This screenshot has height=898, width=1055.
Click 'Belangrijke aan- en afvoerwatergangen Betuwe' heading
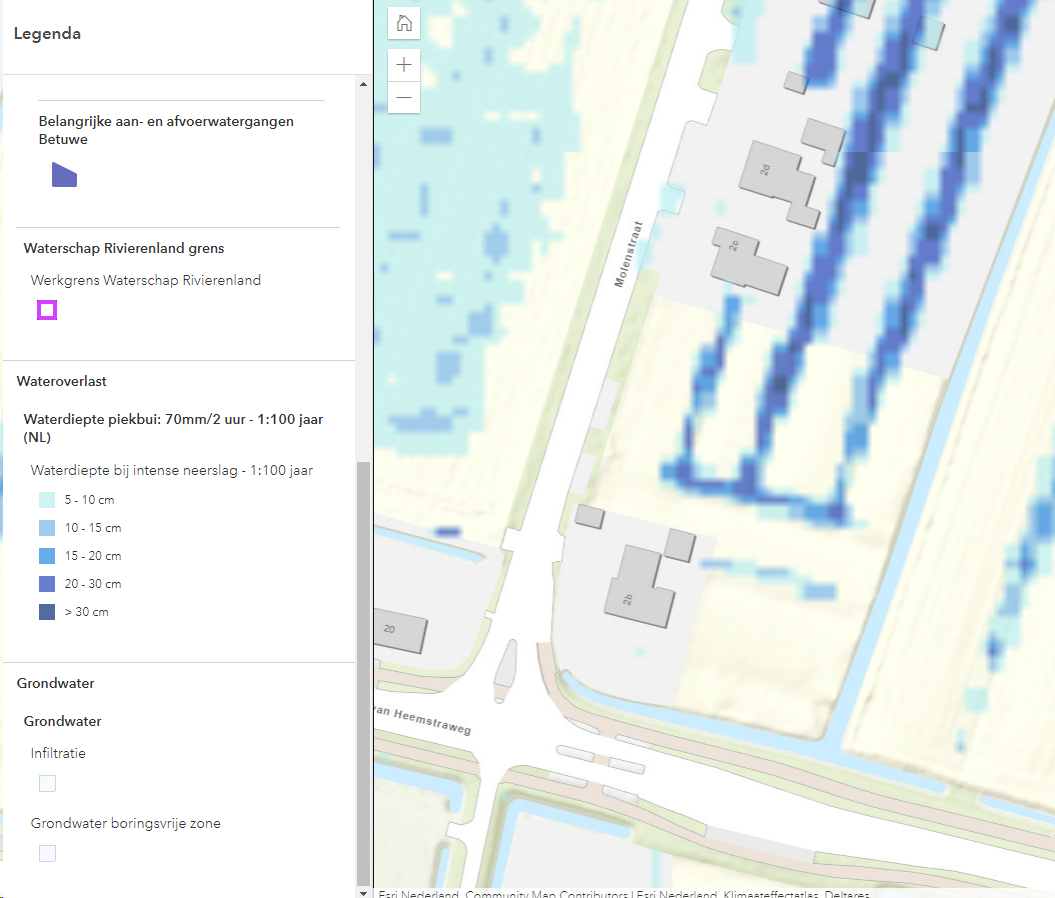166,130
